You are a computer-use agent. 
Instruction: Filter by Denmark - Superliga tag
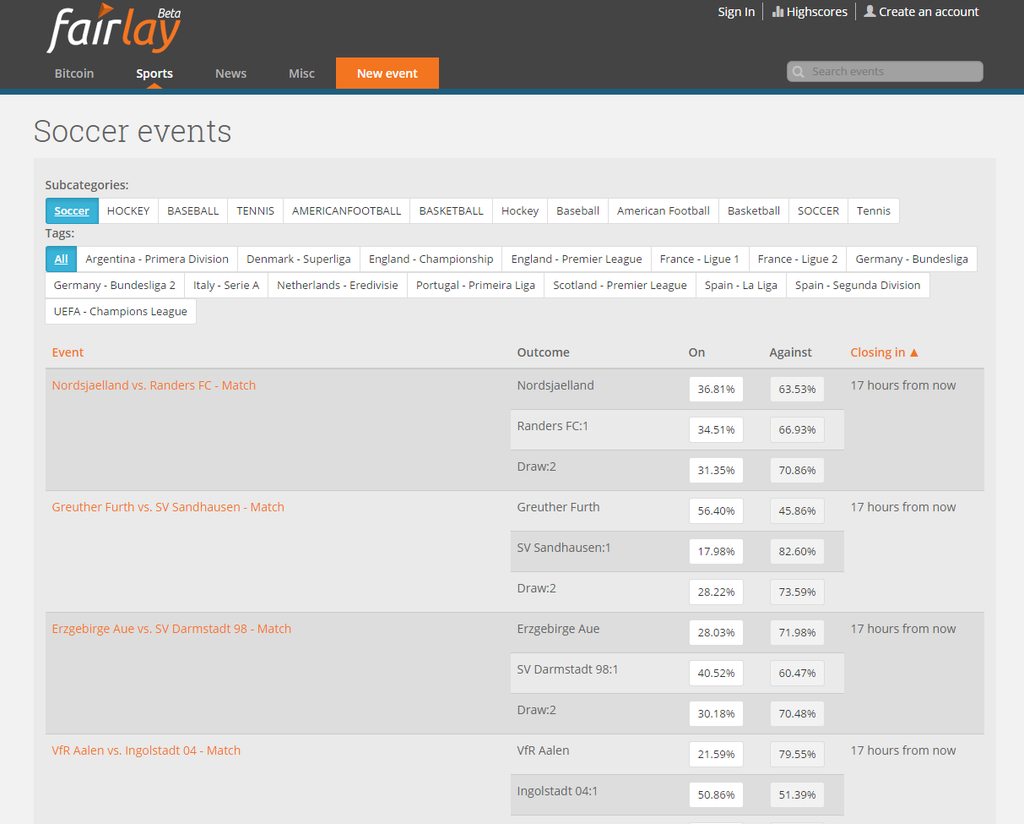tap(298, 259)
